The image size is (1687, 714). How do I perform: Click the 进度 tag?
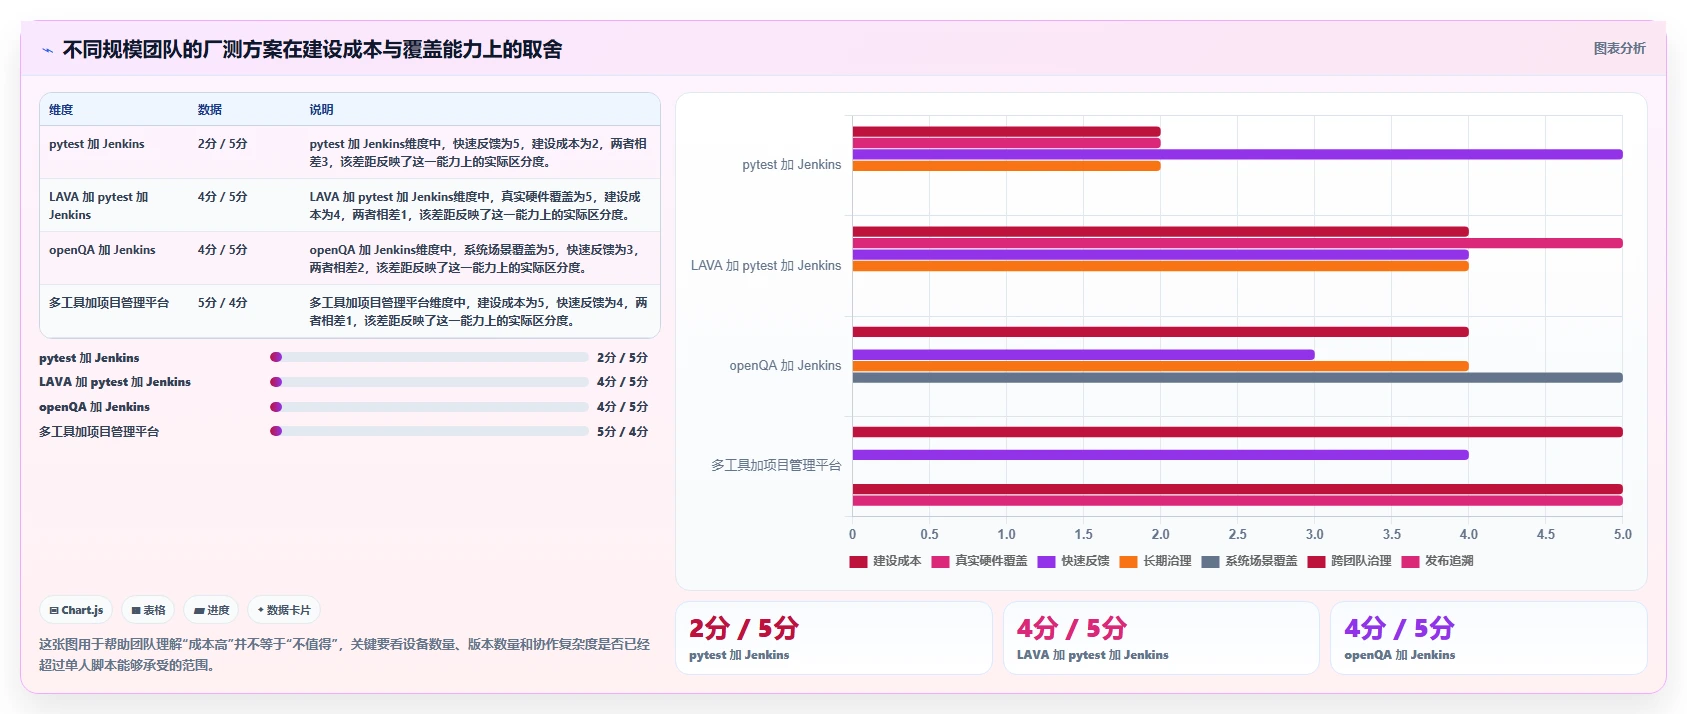tap(211, 610)
